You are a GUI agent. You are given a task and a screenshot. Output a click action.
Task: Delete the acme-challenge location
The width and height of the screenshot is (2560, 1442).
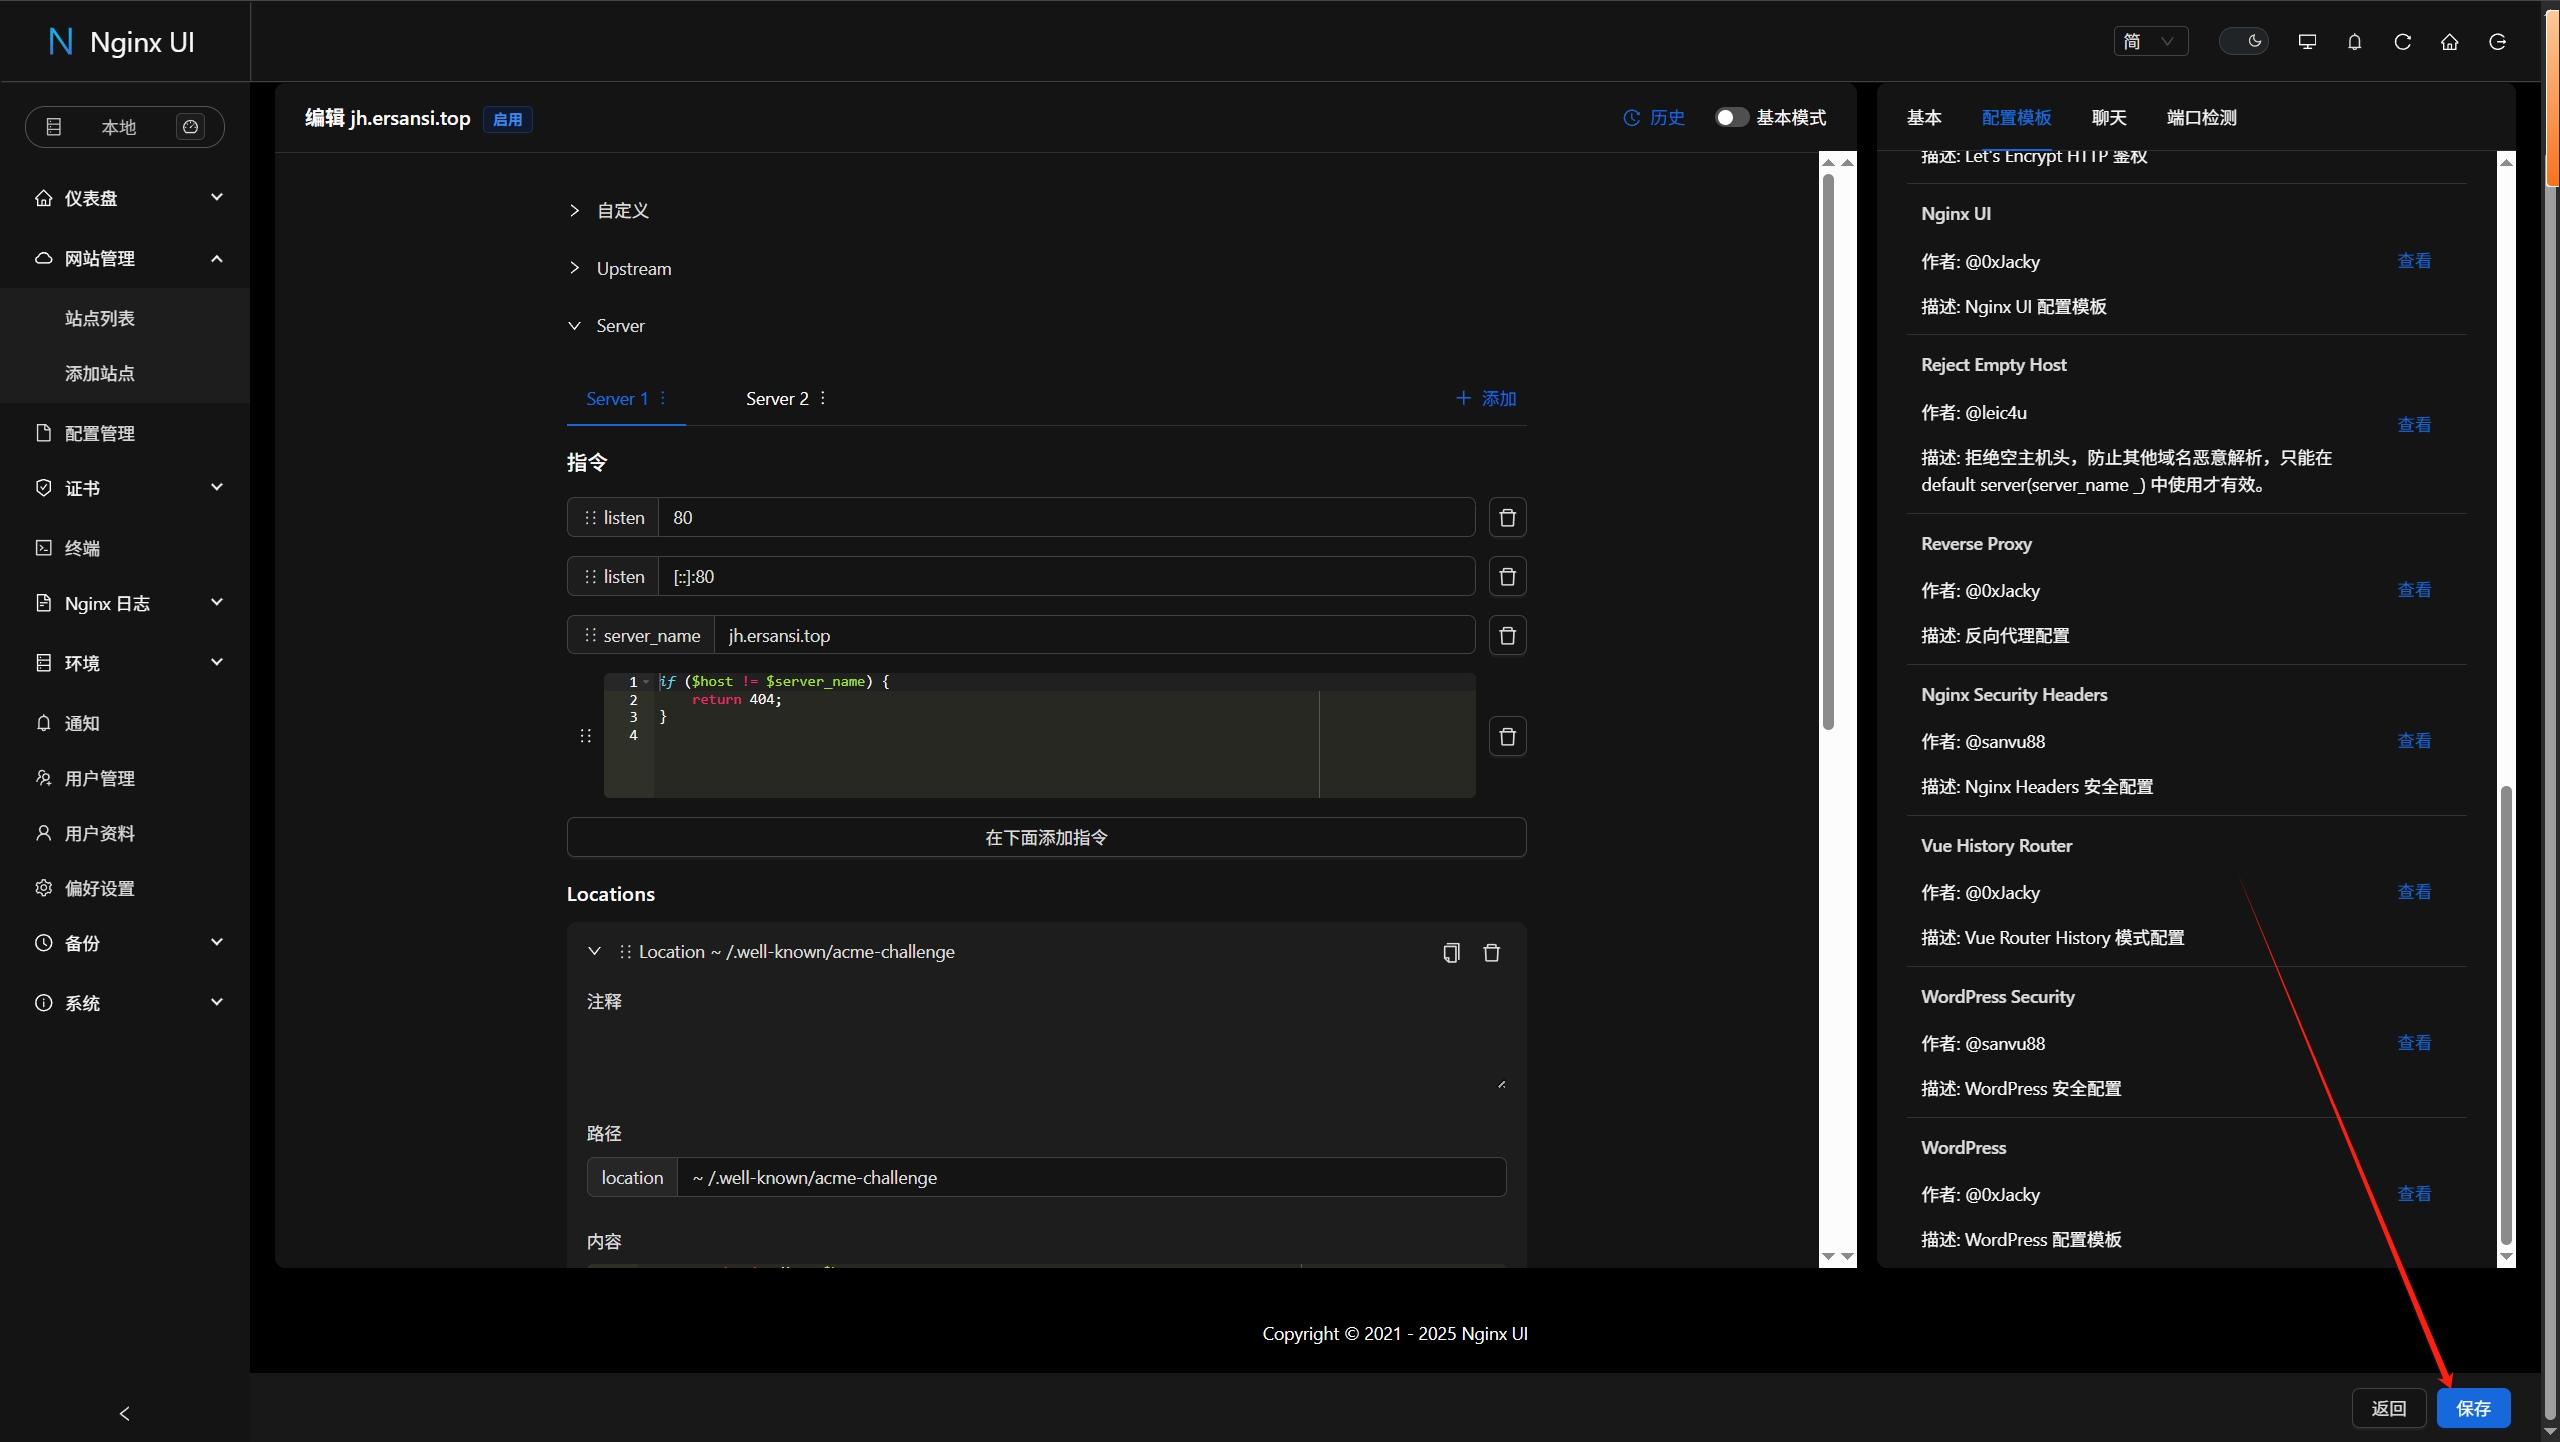1491,952
